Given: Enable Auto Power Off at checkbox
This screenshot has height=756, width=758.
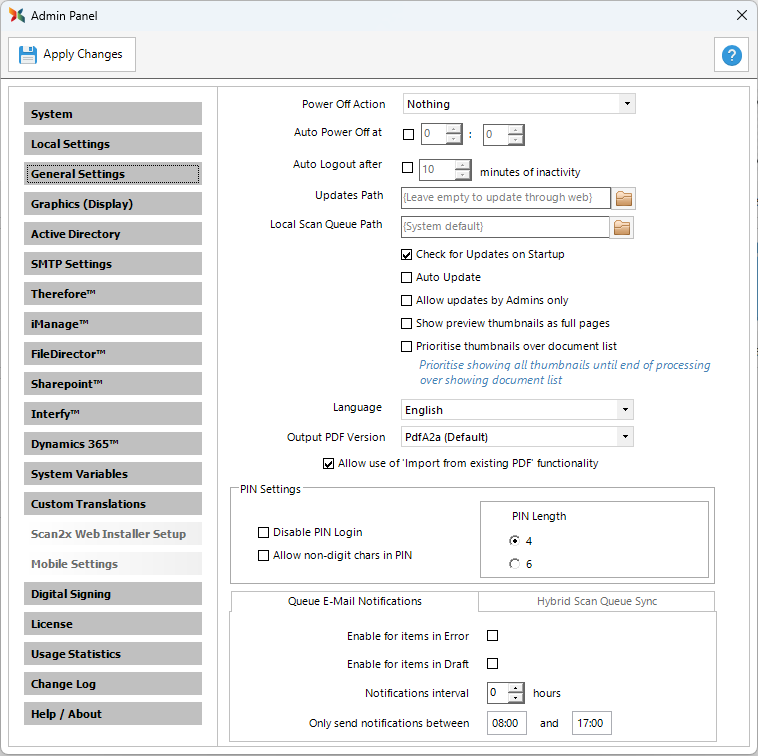Looking at the screenshot, I should pyautogui.click(x=408, y=134).
